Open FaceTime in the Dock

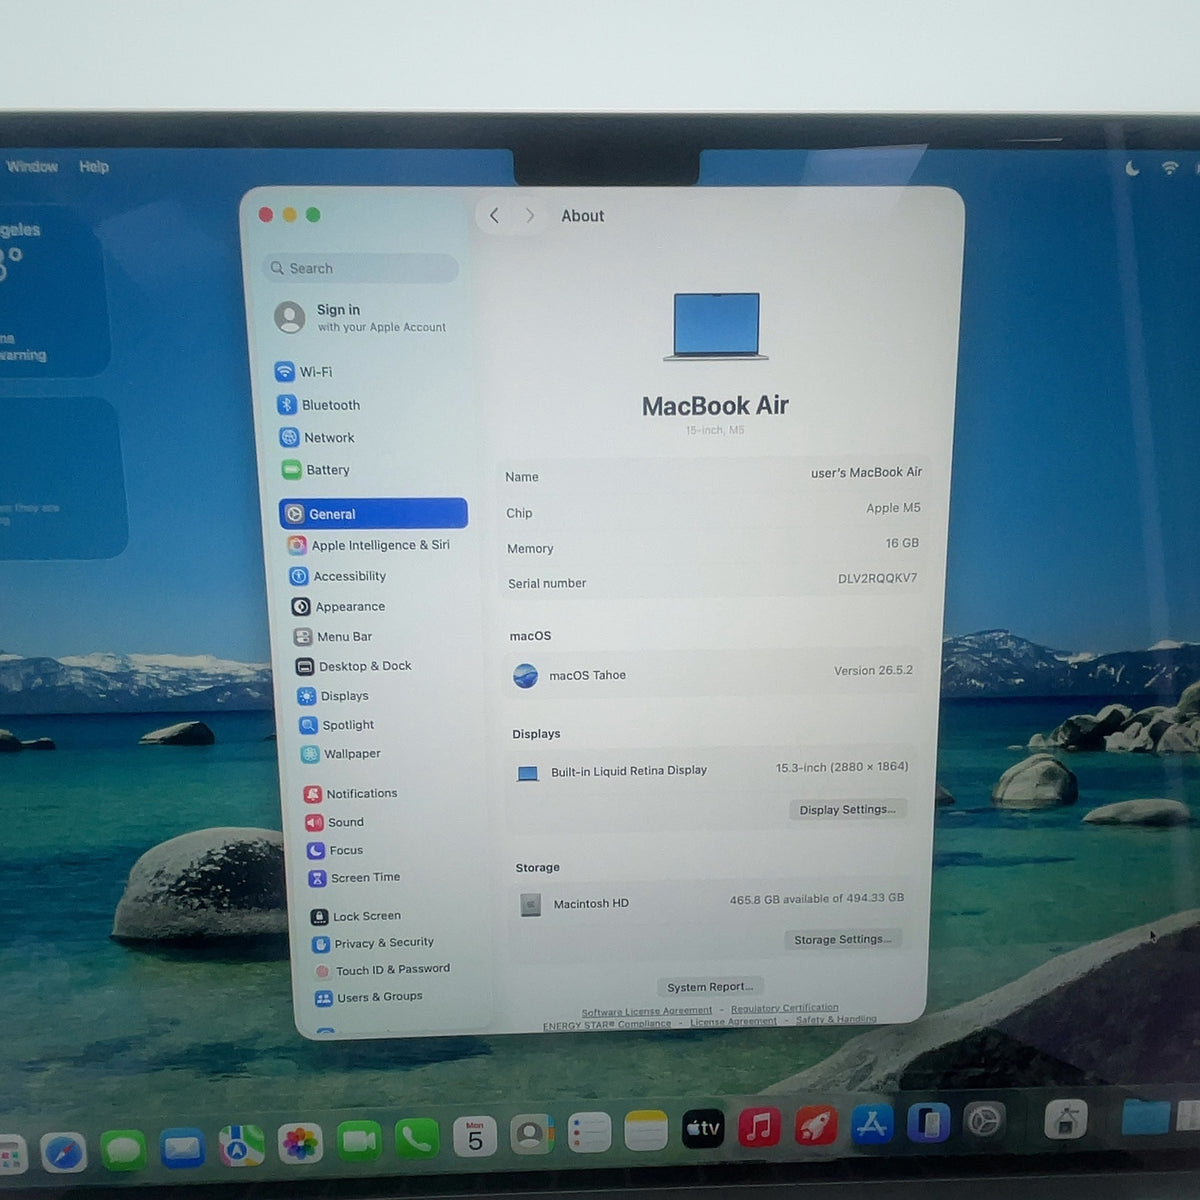[359, 1141]
